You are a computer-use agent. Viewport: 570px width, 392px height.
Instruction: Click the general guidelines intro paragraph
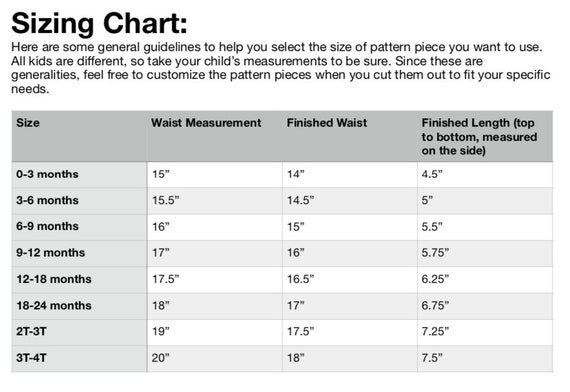[x=281, y=68]
